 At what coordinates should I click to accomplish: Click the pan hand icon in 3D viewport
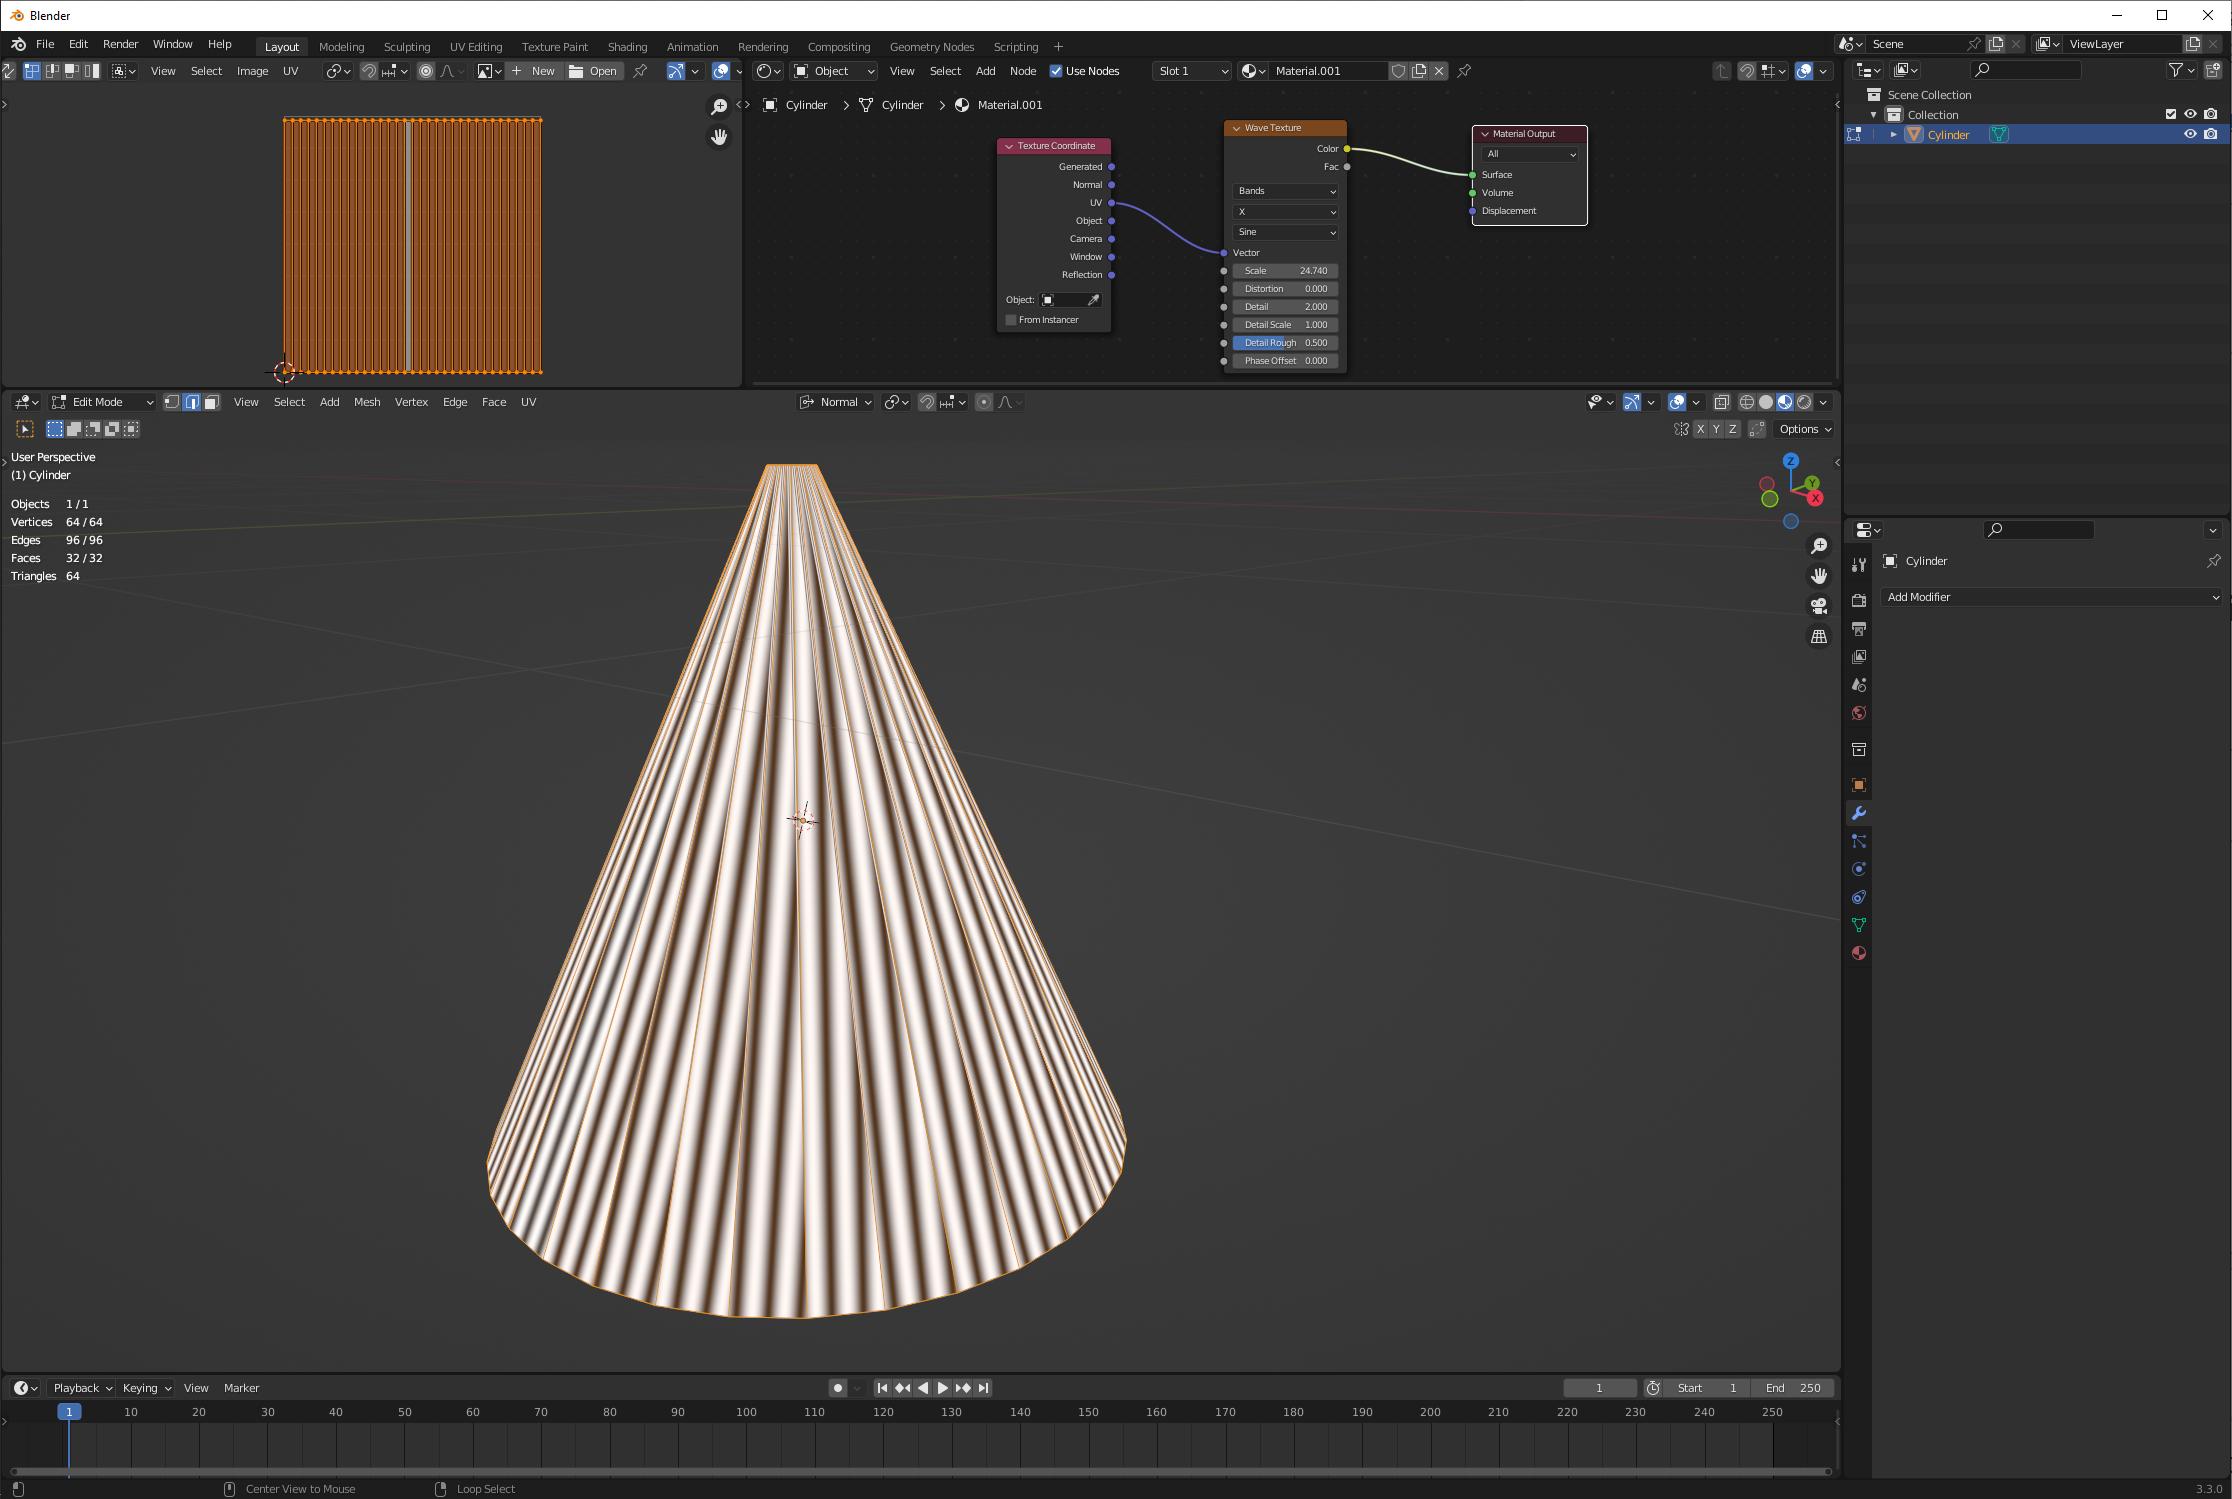pos(1819,576)
